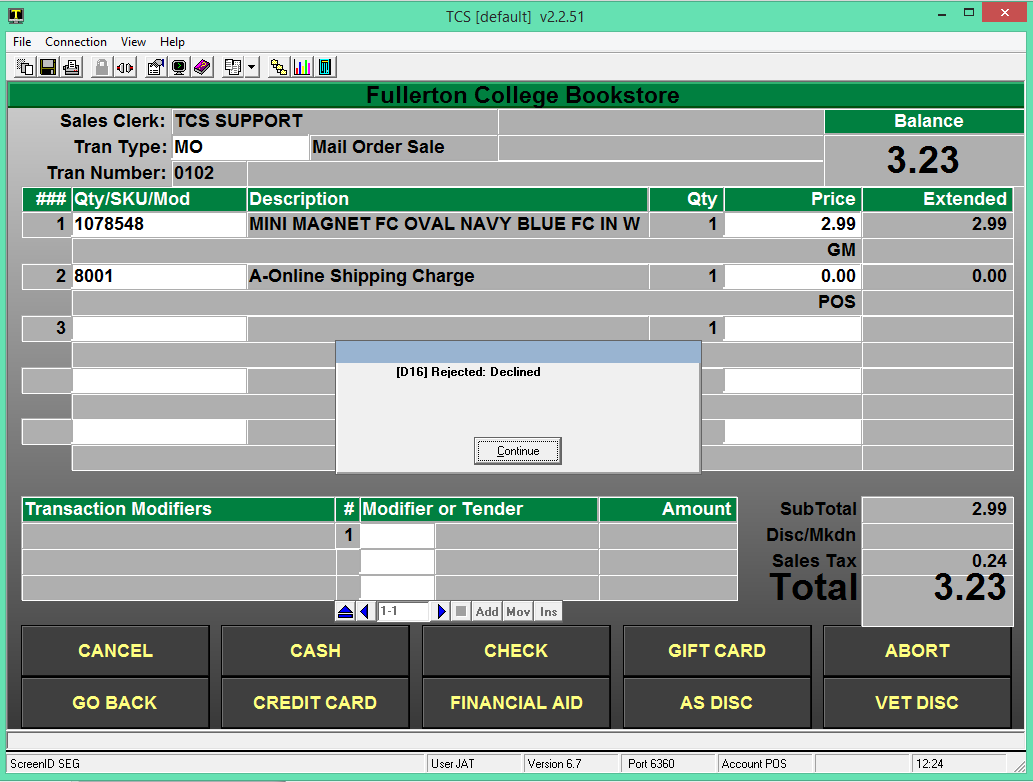Screen dimensions: 1033x782
Task: Click the properties form toolbar icon
Action: 155,67
